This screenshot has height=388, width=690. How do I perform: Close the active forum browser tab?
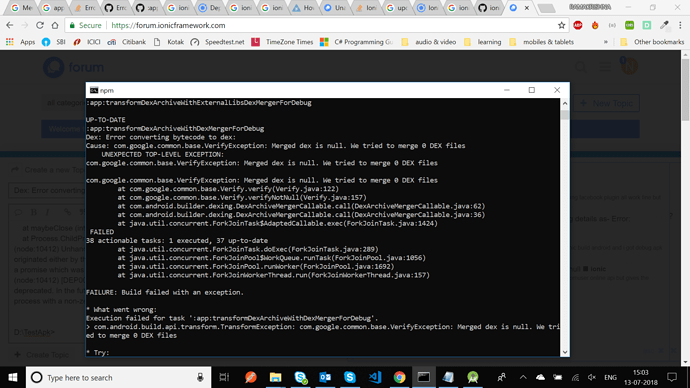[x=527, y=8]
